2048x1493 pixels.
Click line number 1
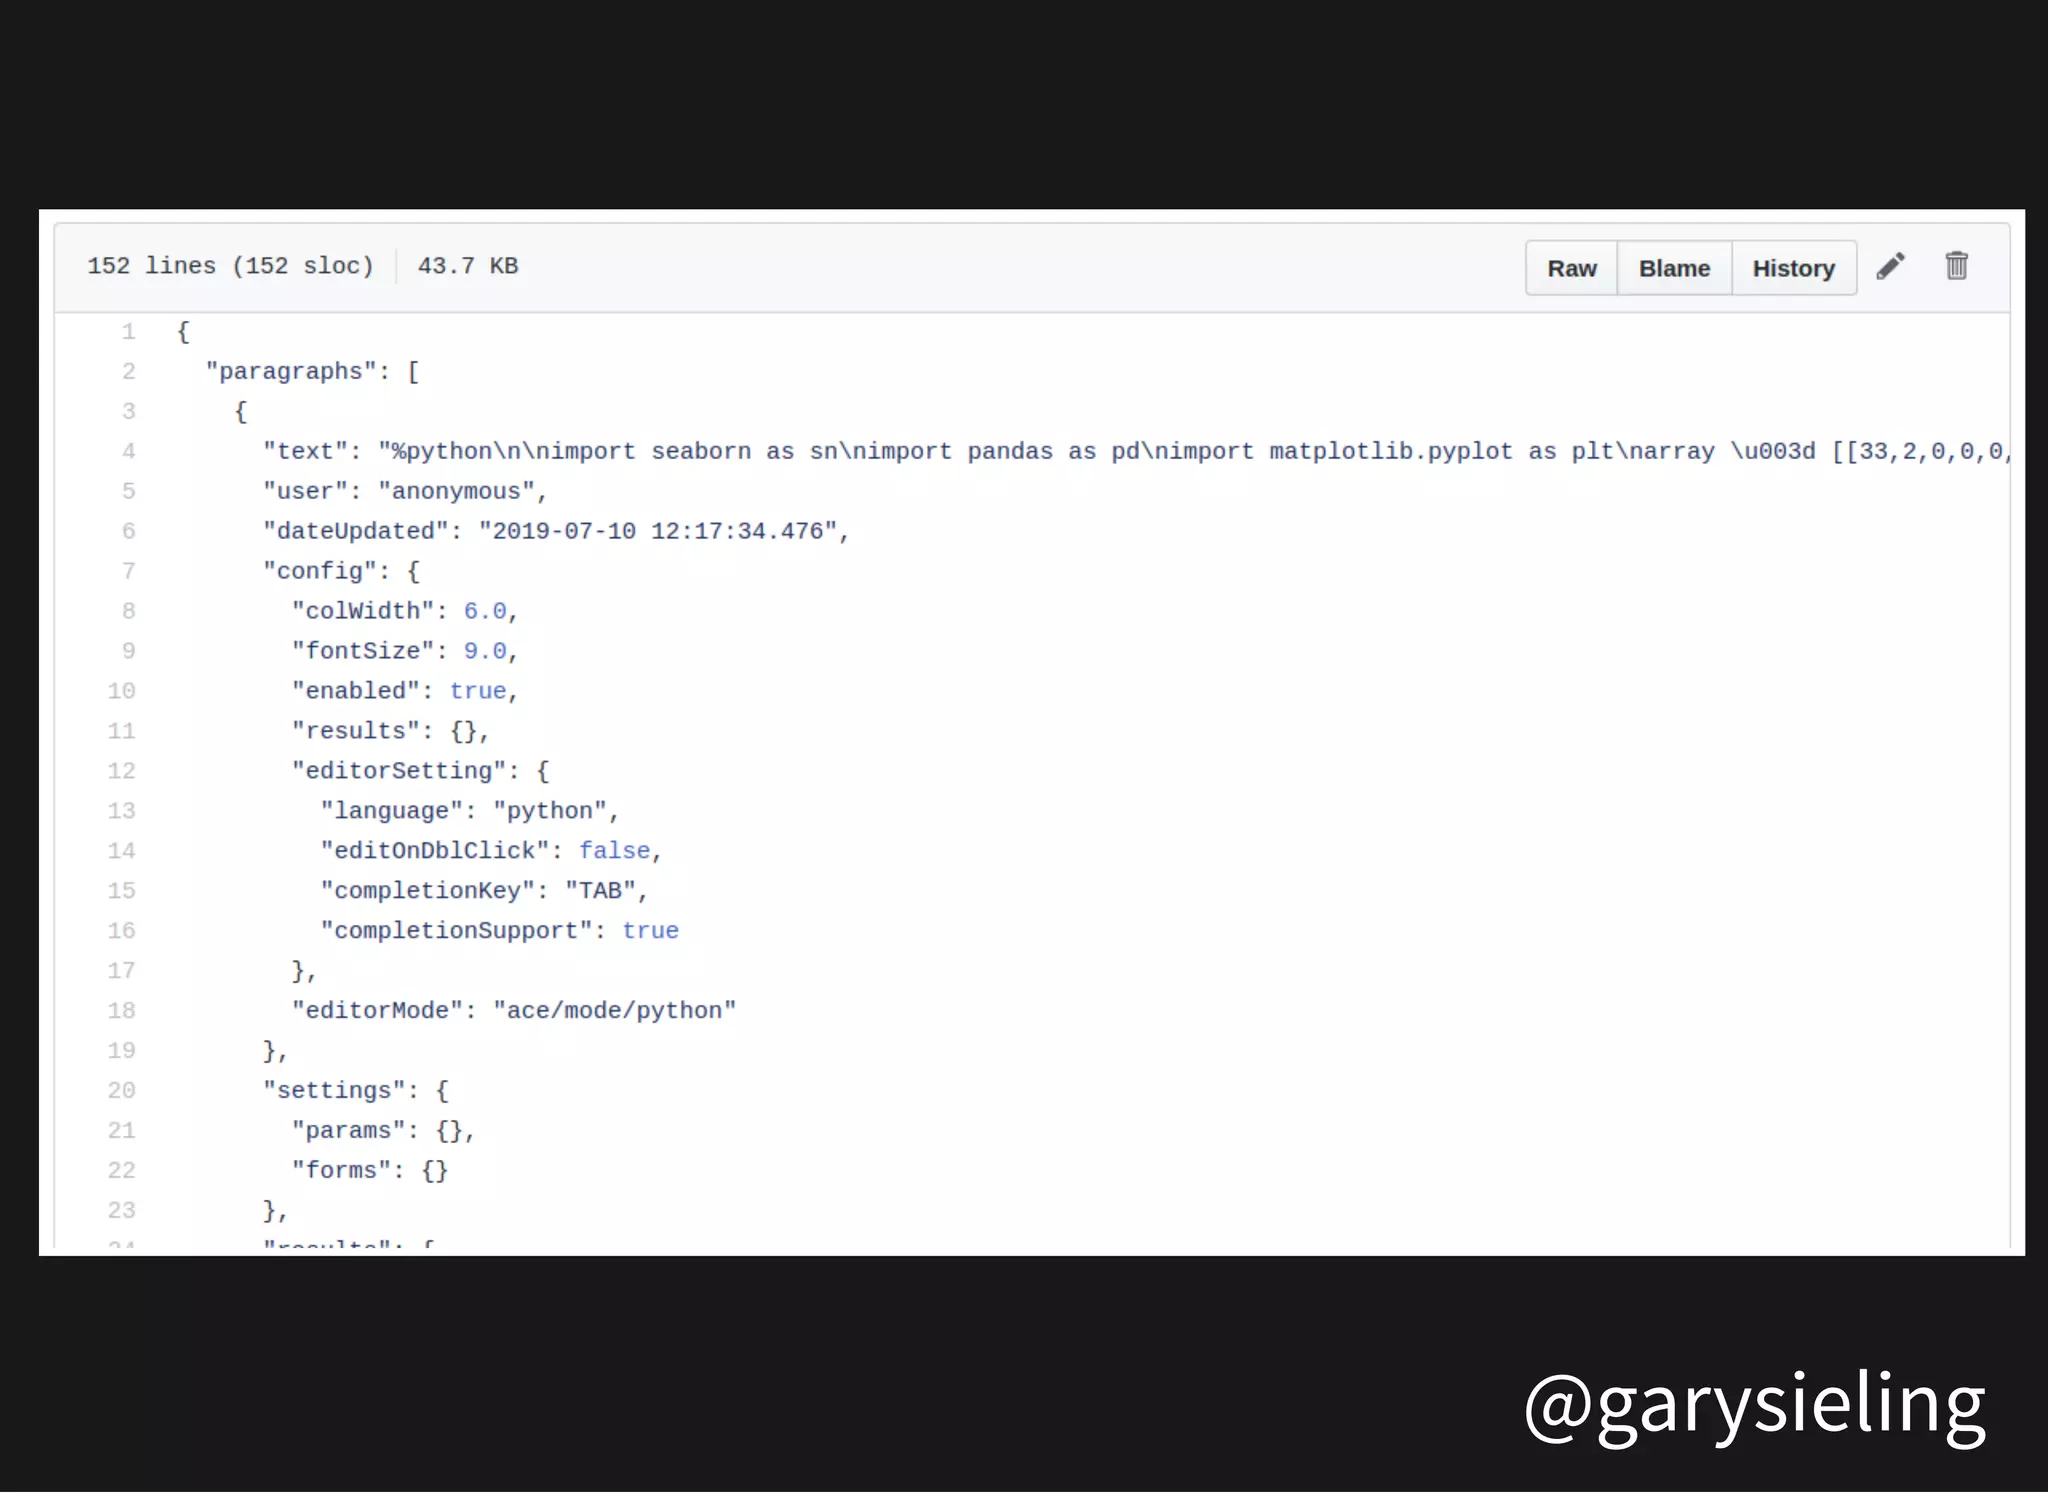[128, 332]
